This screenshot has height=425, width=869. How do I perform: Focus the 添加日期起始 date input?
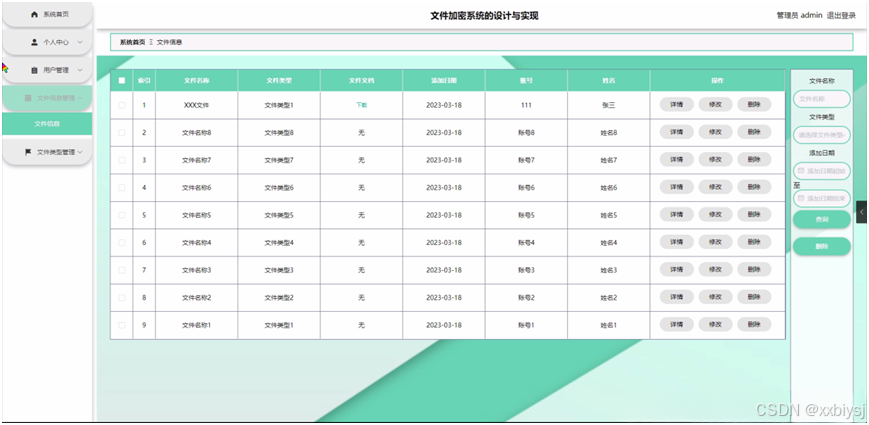tap(821, 171)
